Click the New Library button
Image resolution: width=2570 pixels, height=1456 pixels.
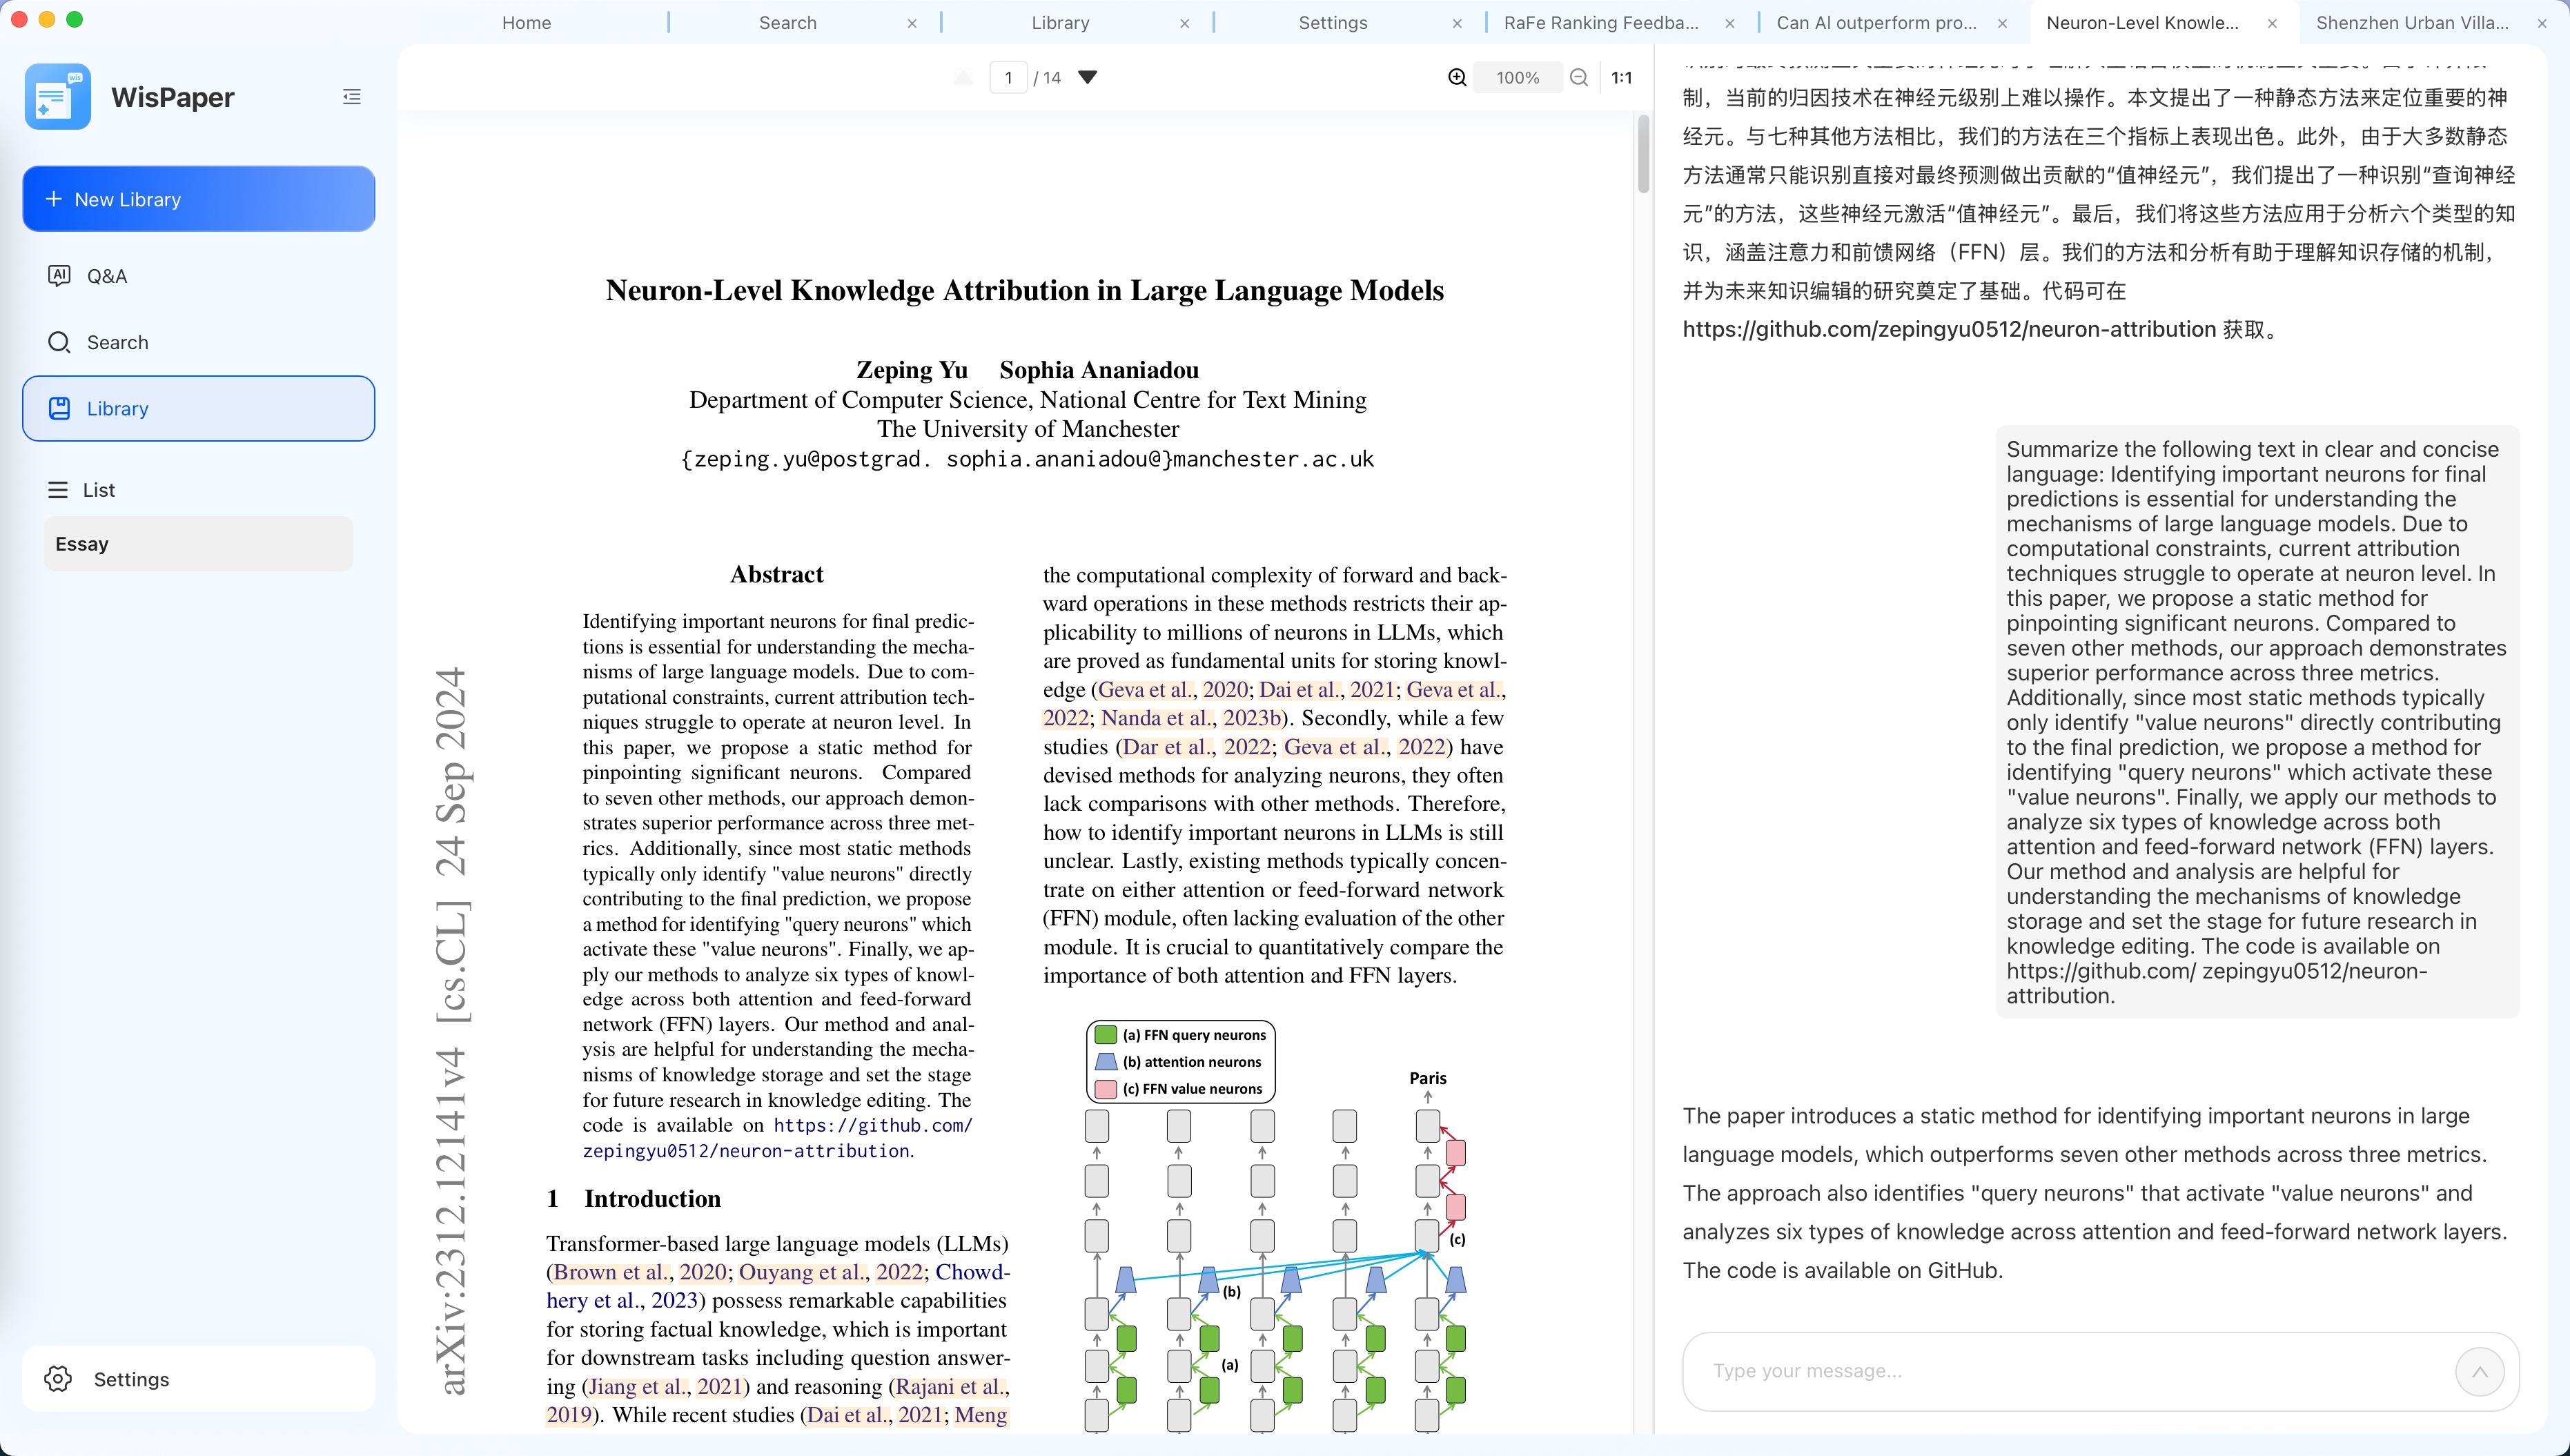(199, 199)
